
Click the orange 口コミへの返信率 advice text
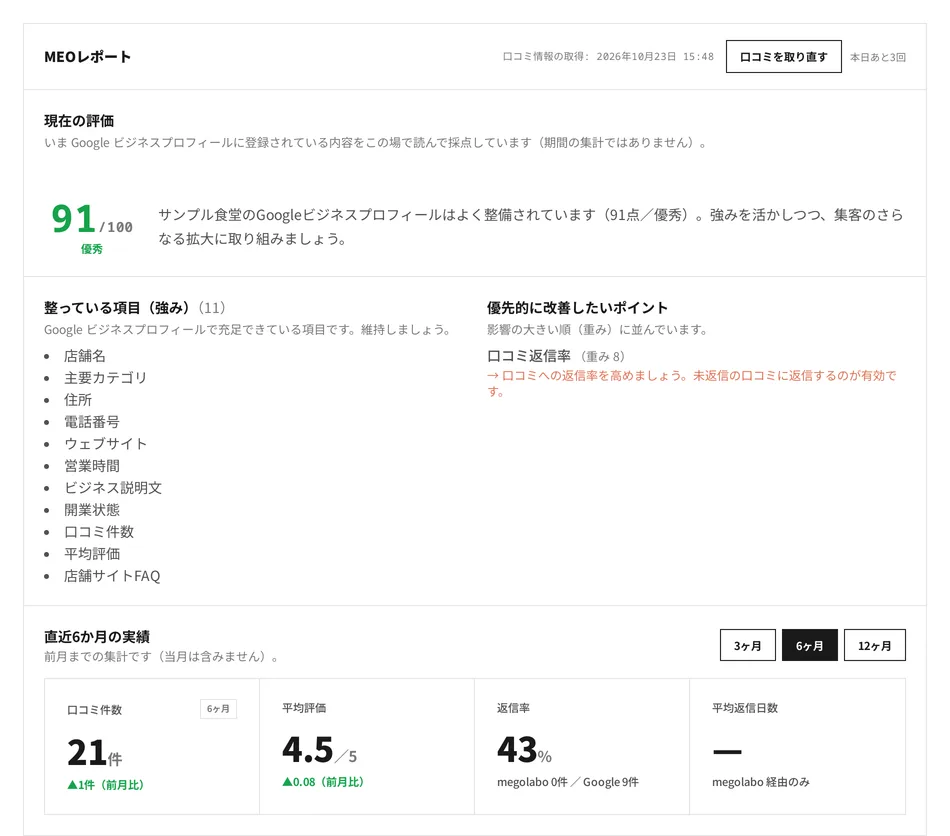pyautogui.click(x=692, y=383)
